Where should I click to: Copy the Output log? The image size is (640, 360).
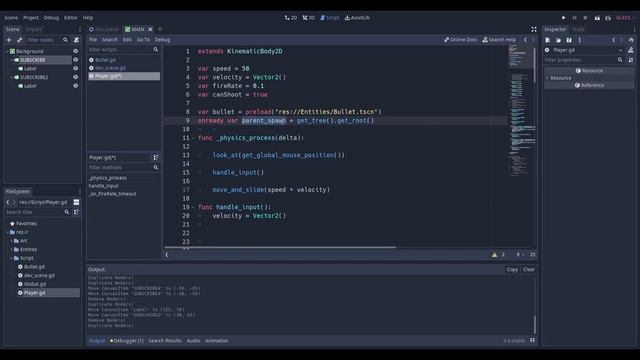[x=512, y=269]
